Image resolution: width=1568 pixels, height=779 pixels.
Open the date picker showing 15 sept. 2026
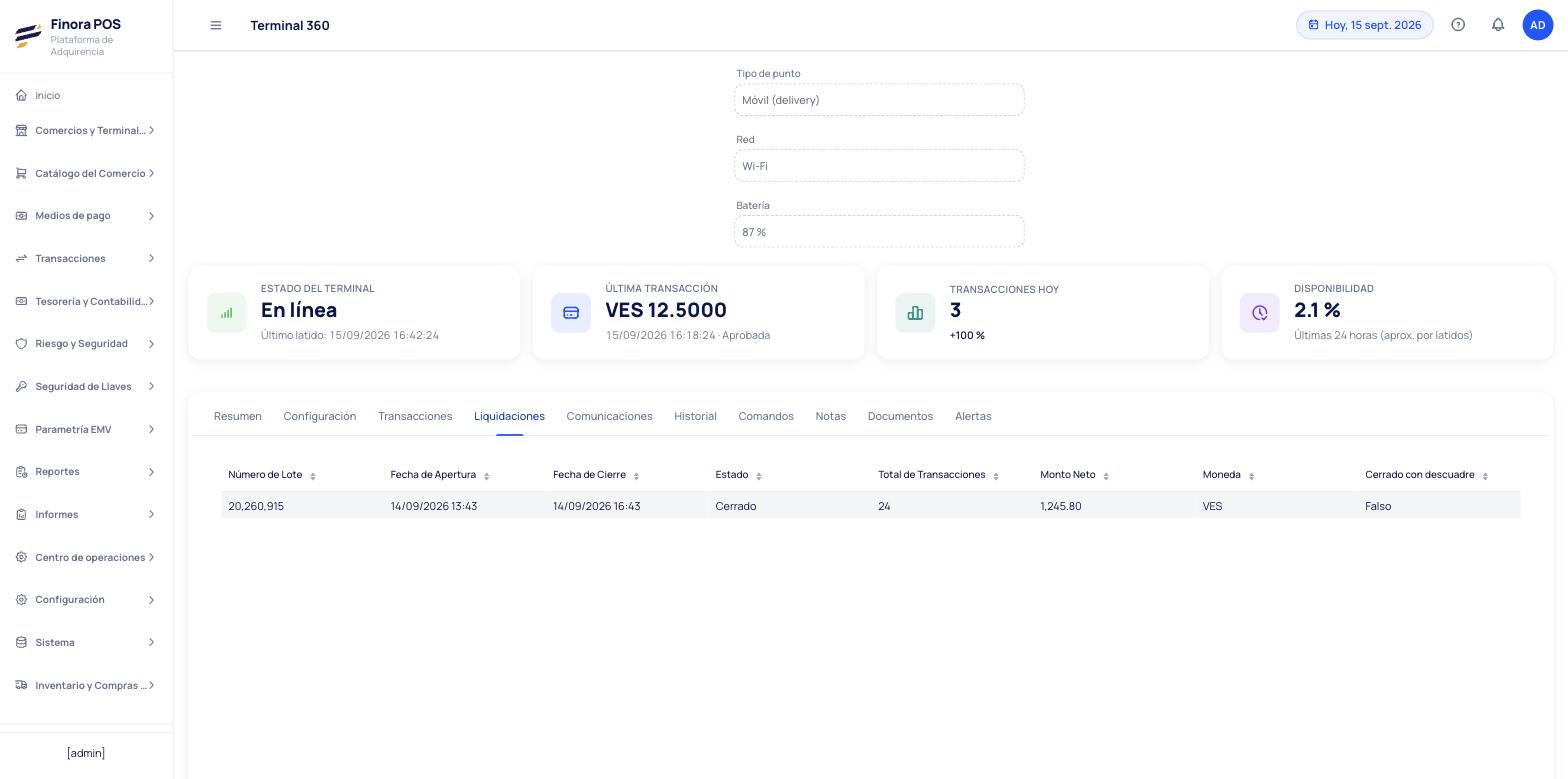coord(1365,25)
